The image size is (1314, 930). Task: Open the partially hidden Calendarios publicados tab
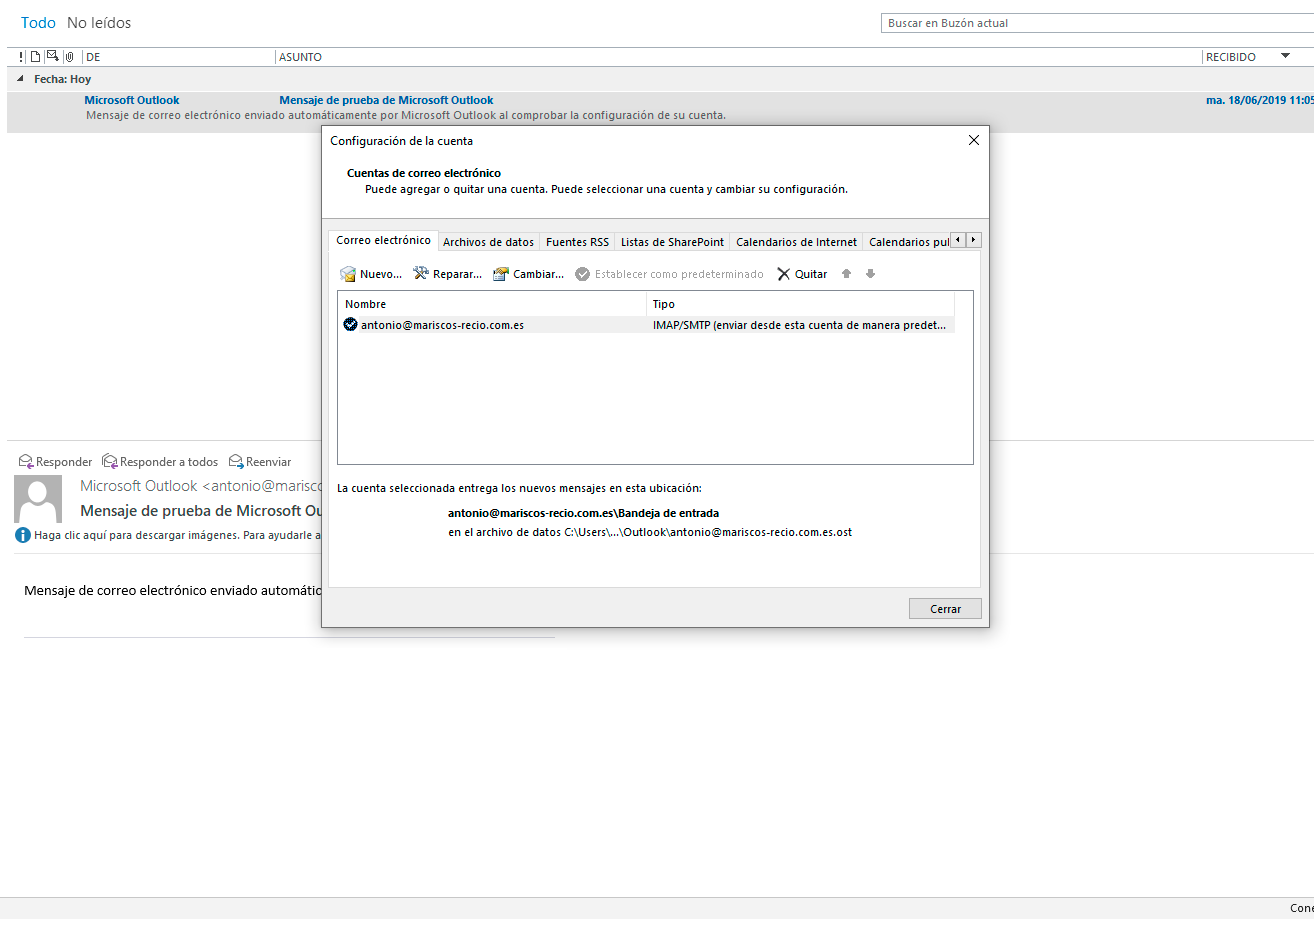[x=908, y=242]
